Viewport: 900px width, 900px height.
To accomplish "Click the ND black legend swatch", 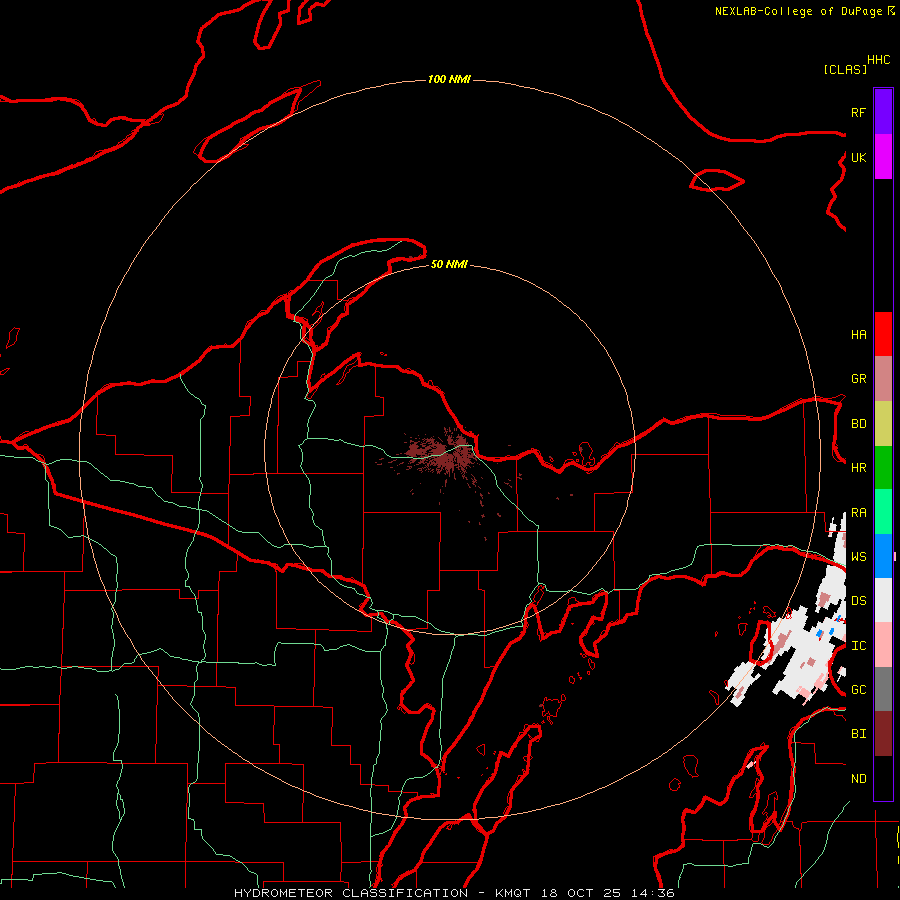I will (x=883, y=778).
